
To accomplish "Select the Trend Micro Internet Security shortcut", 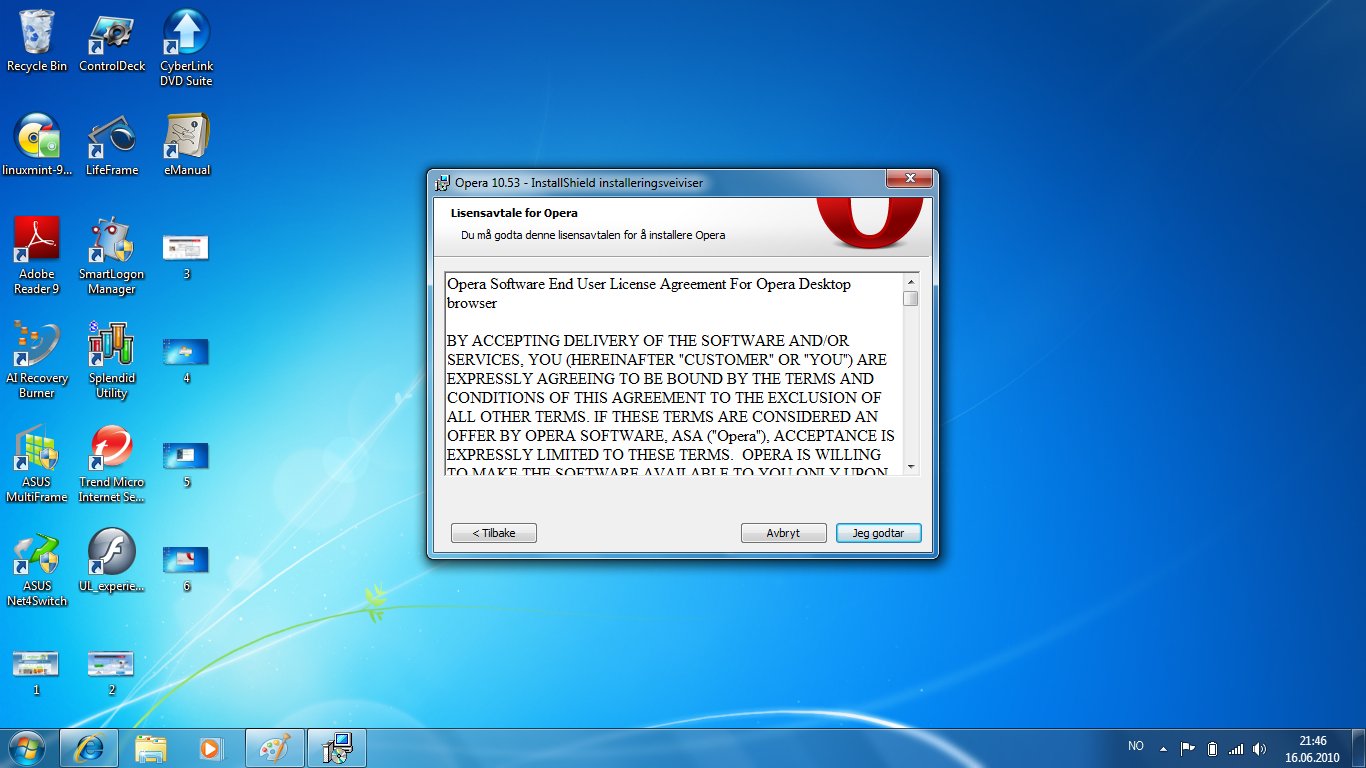I will point(112,464).
